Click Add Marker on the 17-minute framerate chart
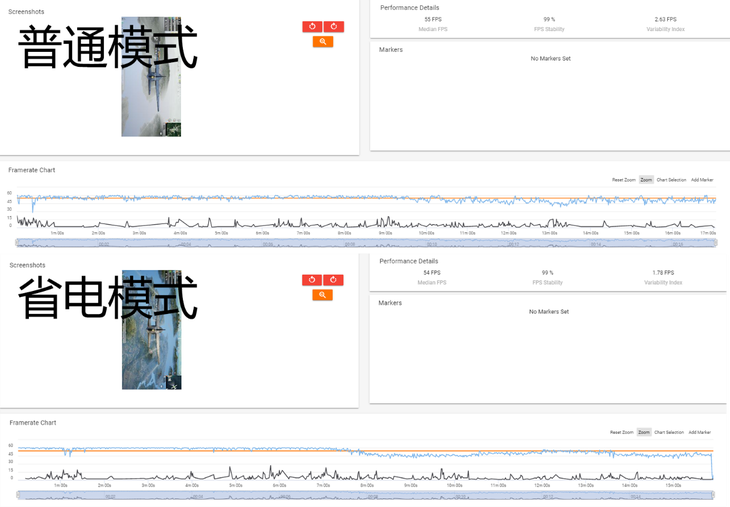This screenshot has height=507, width=730. (x=702, y=180)
